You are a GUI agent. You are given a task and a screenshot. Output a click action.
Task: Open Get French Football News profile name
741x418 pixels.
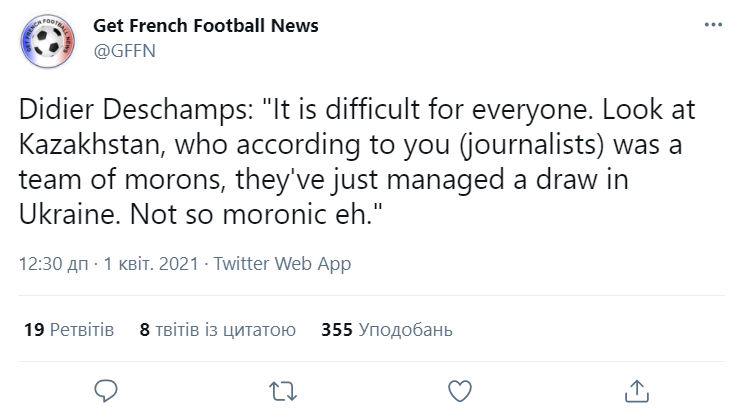click(206, 26)
